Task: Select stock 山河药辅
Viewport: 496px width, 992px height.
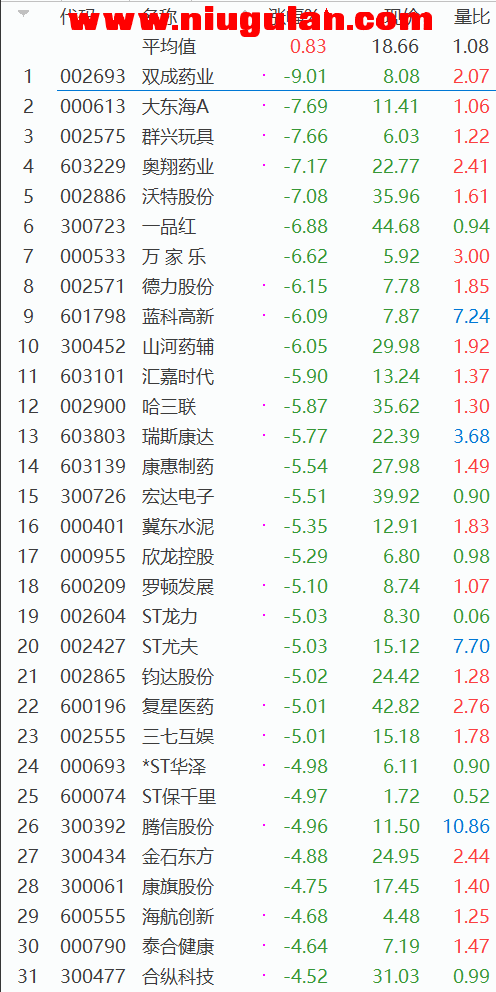Action: [x=178, y=347]
